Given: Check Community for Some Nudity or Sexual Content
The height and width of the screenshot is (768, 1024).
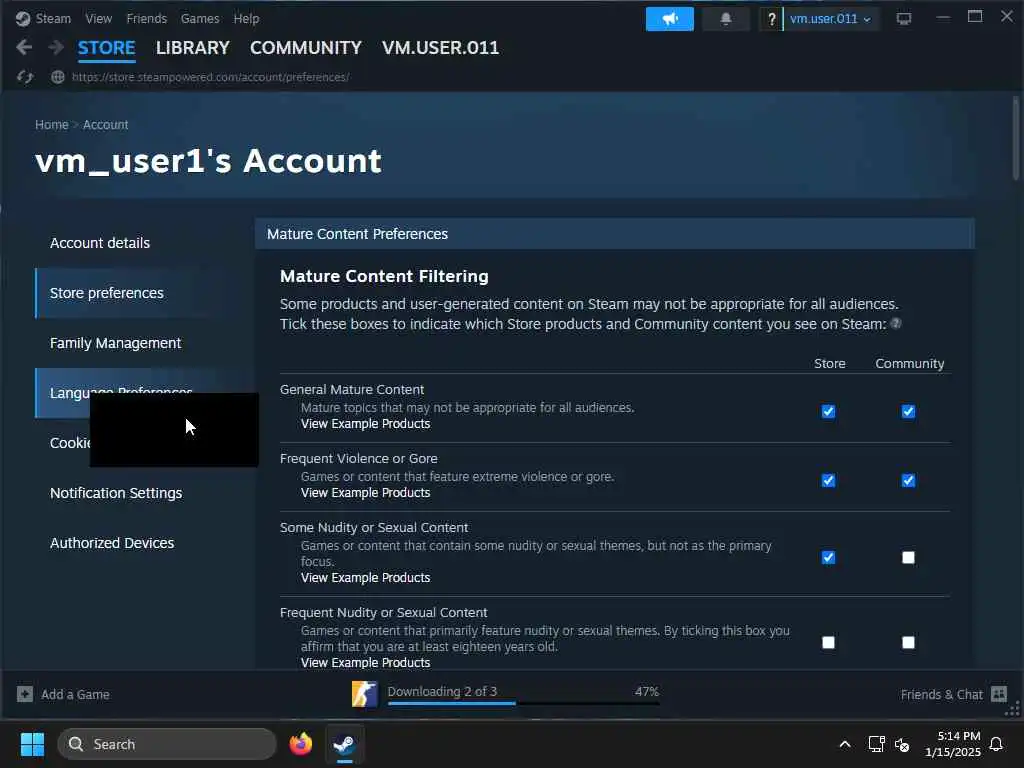Looking at the screenshot, I should 908,558.
